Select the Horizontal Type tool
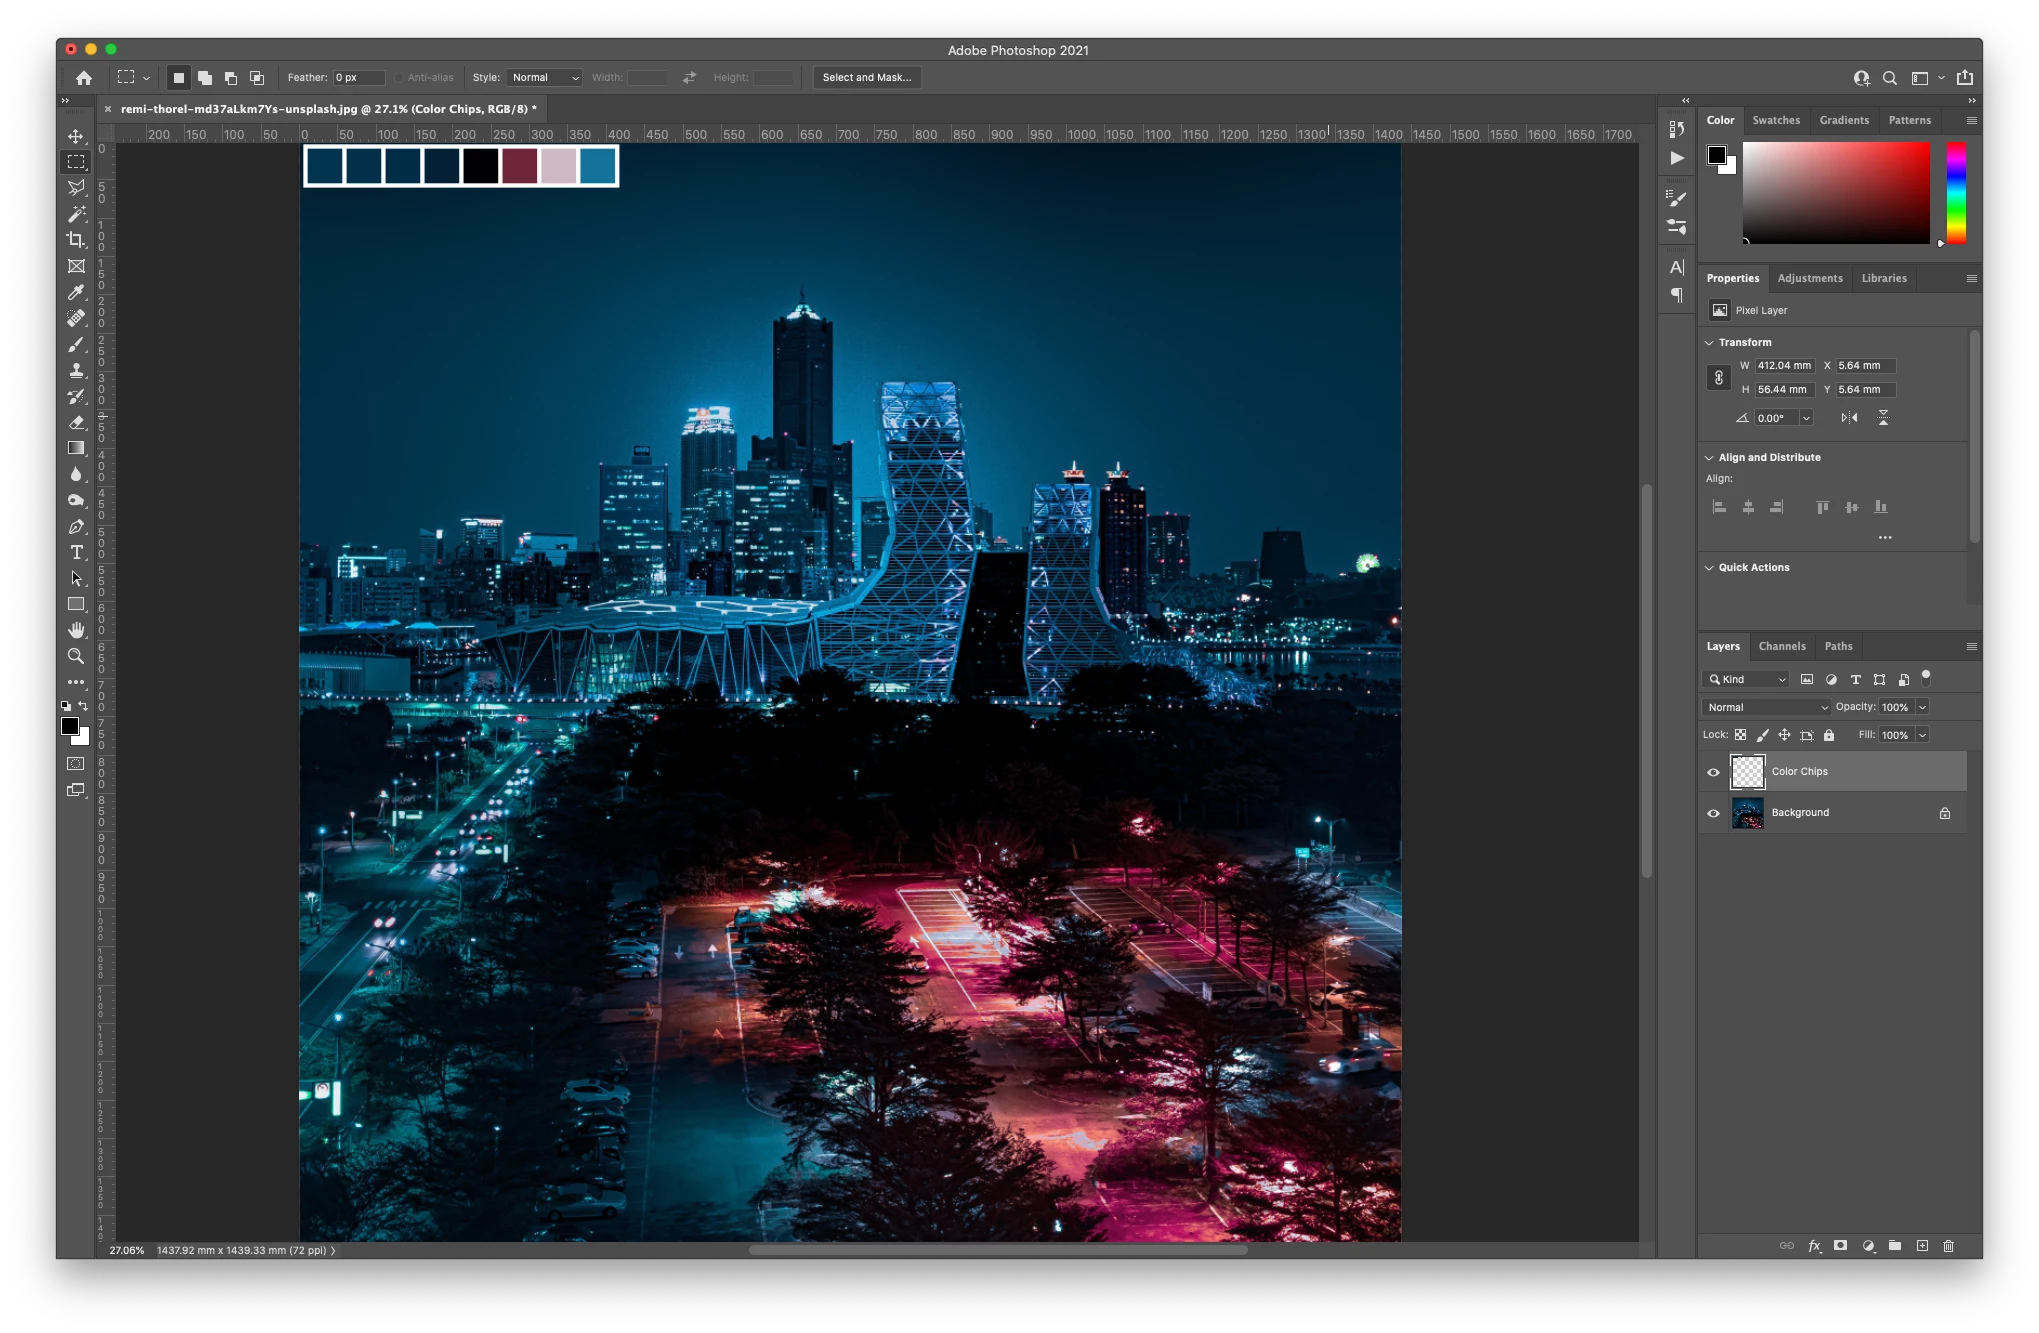2039x1333 pixels. [76, 552]
